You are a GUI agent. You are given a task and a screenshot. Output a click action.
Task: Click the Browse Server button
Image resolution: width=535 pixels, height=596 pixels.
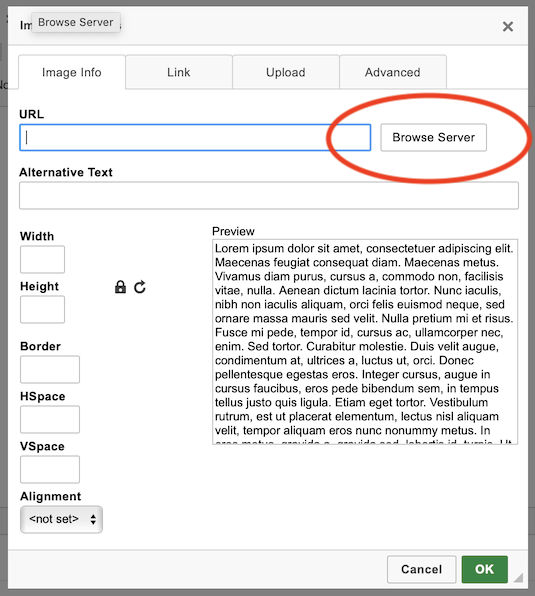click(434, 137)
